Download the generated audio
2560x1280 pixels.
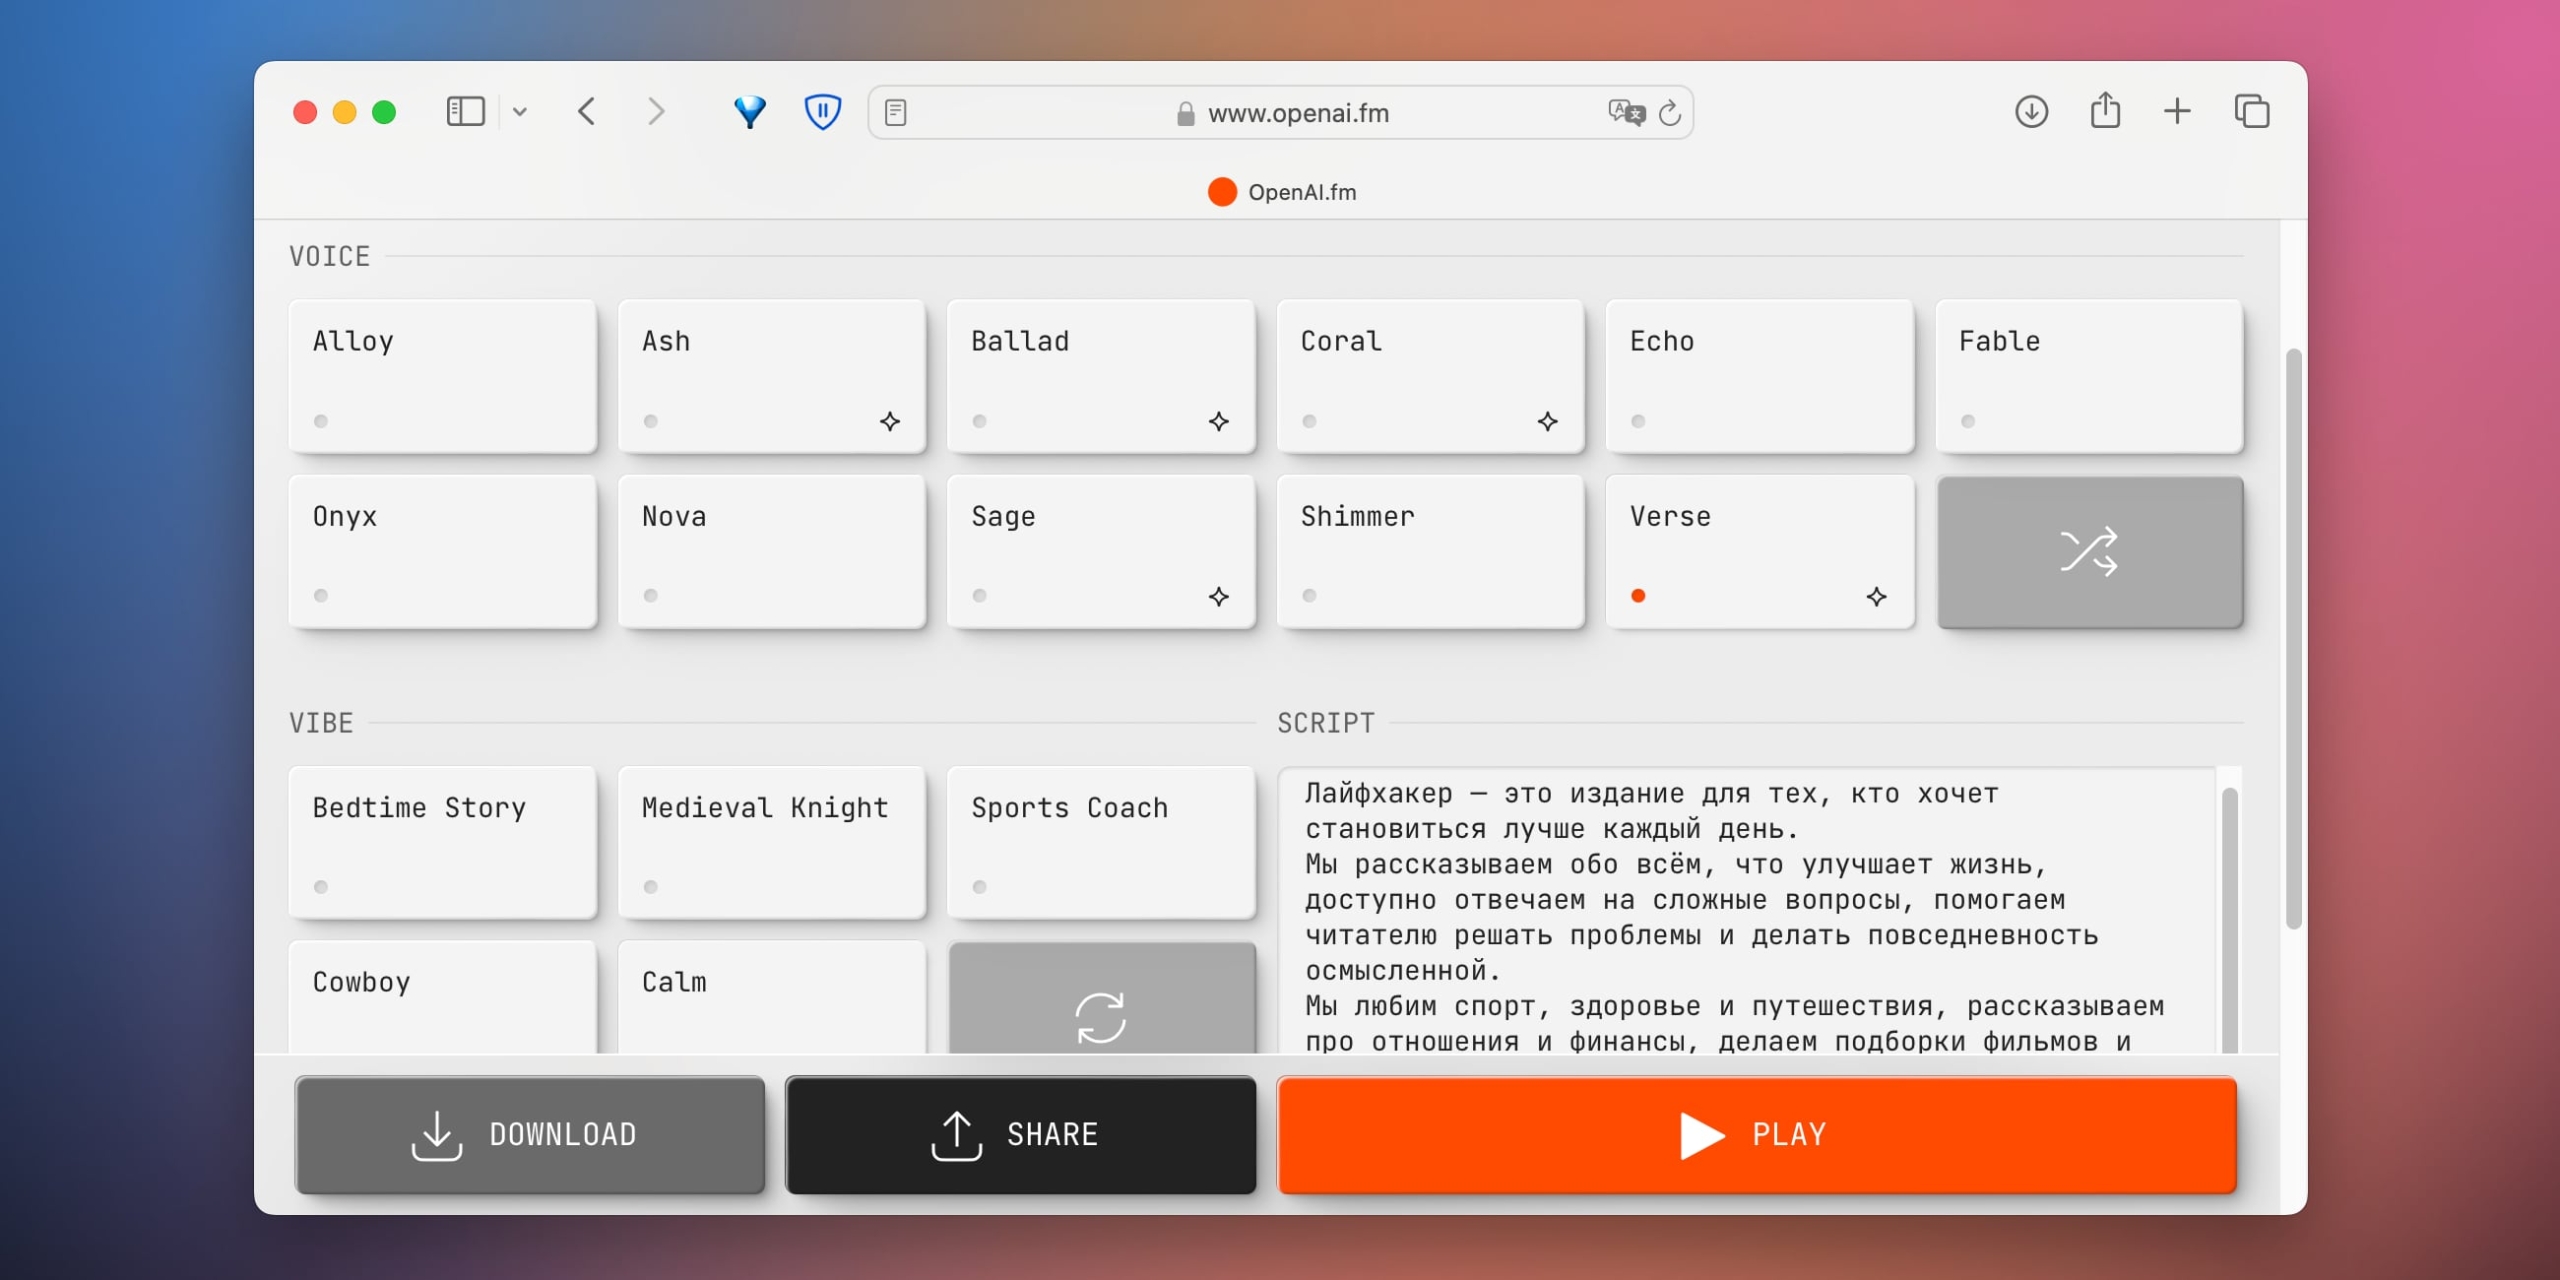(530, 1134)
